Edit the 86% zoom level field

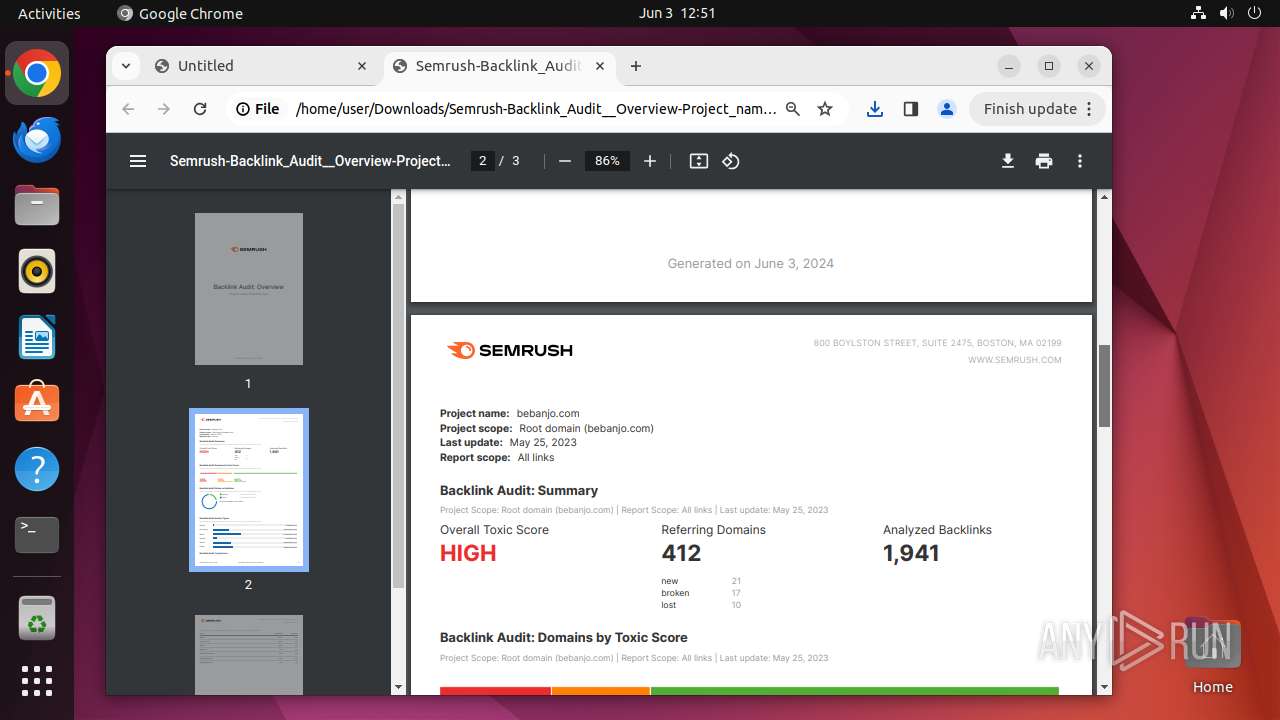(607, 161)
